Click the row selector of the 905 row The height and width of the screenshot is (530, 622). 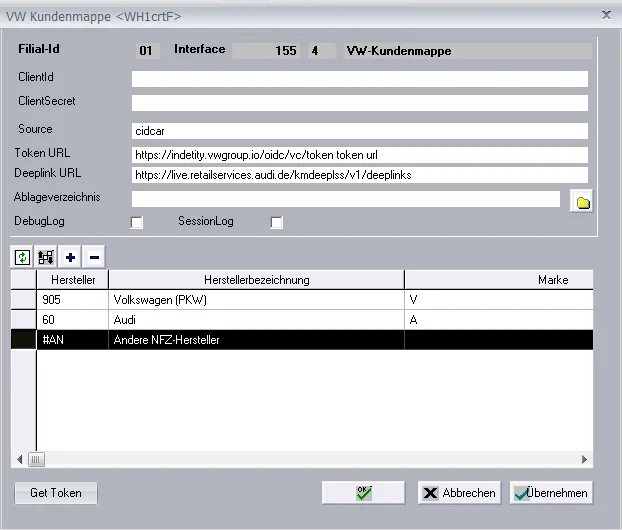(x=23, y=300)
